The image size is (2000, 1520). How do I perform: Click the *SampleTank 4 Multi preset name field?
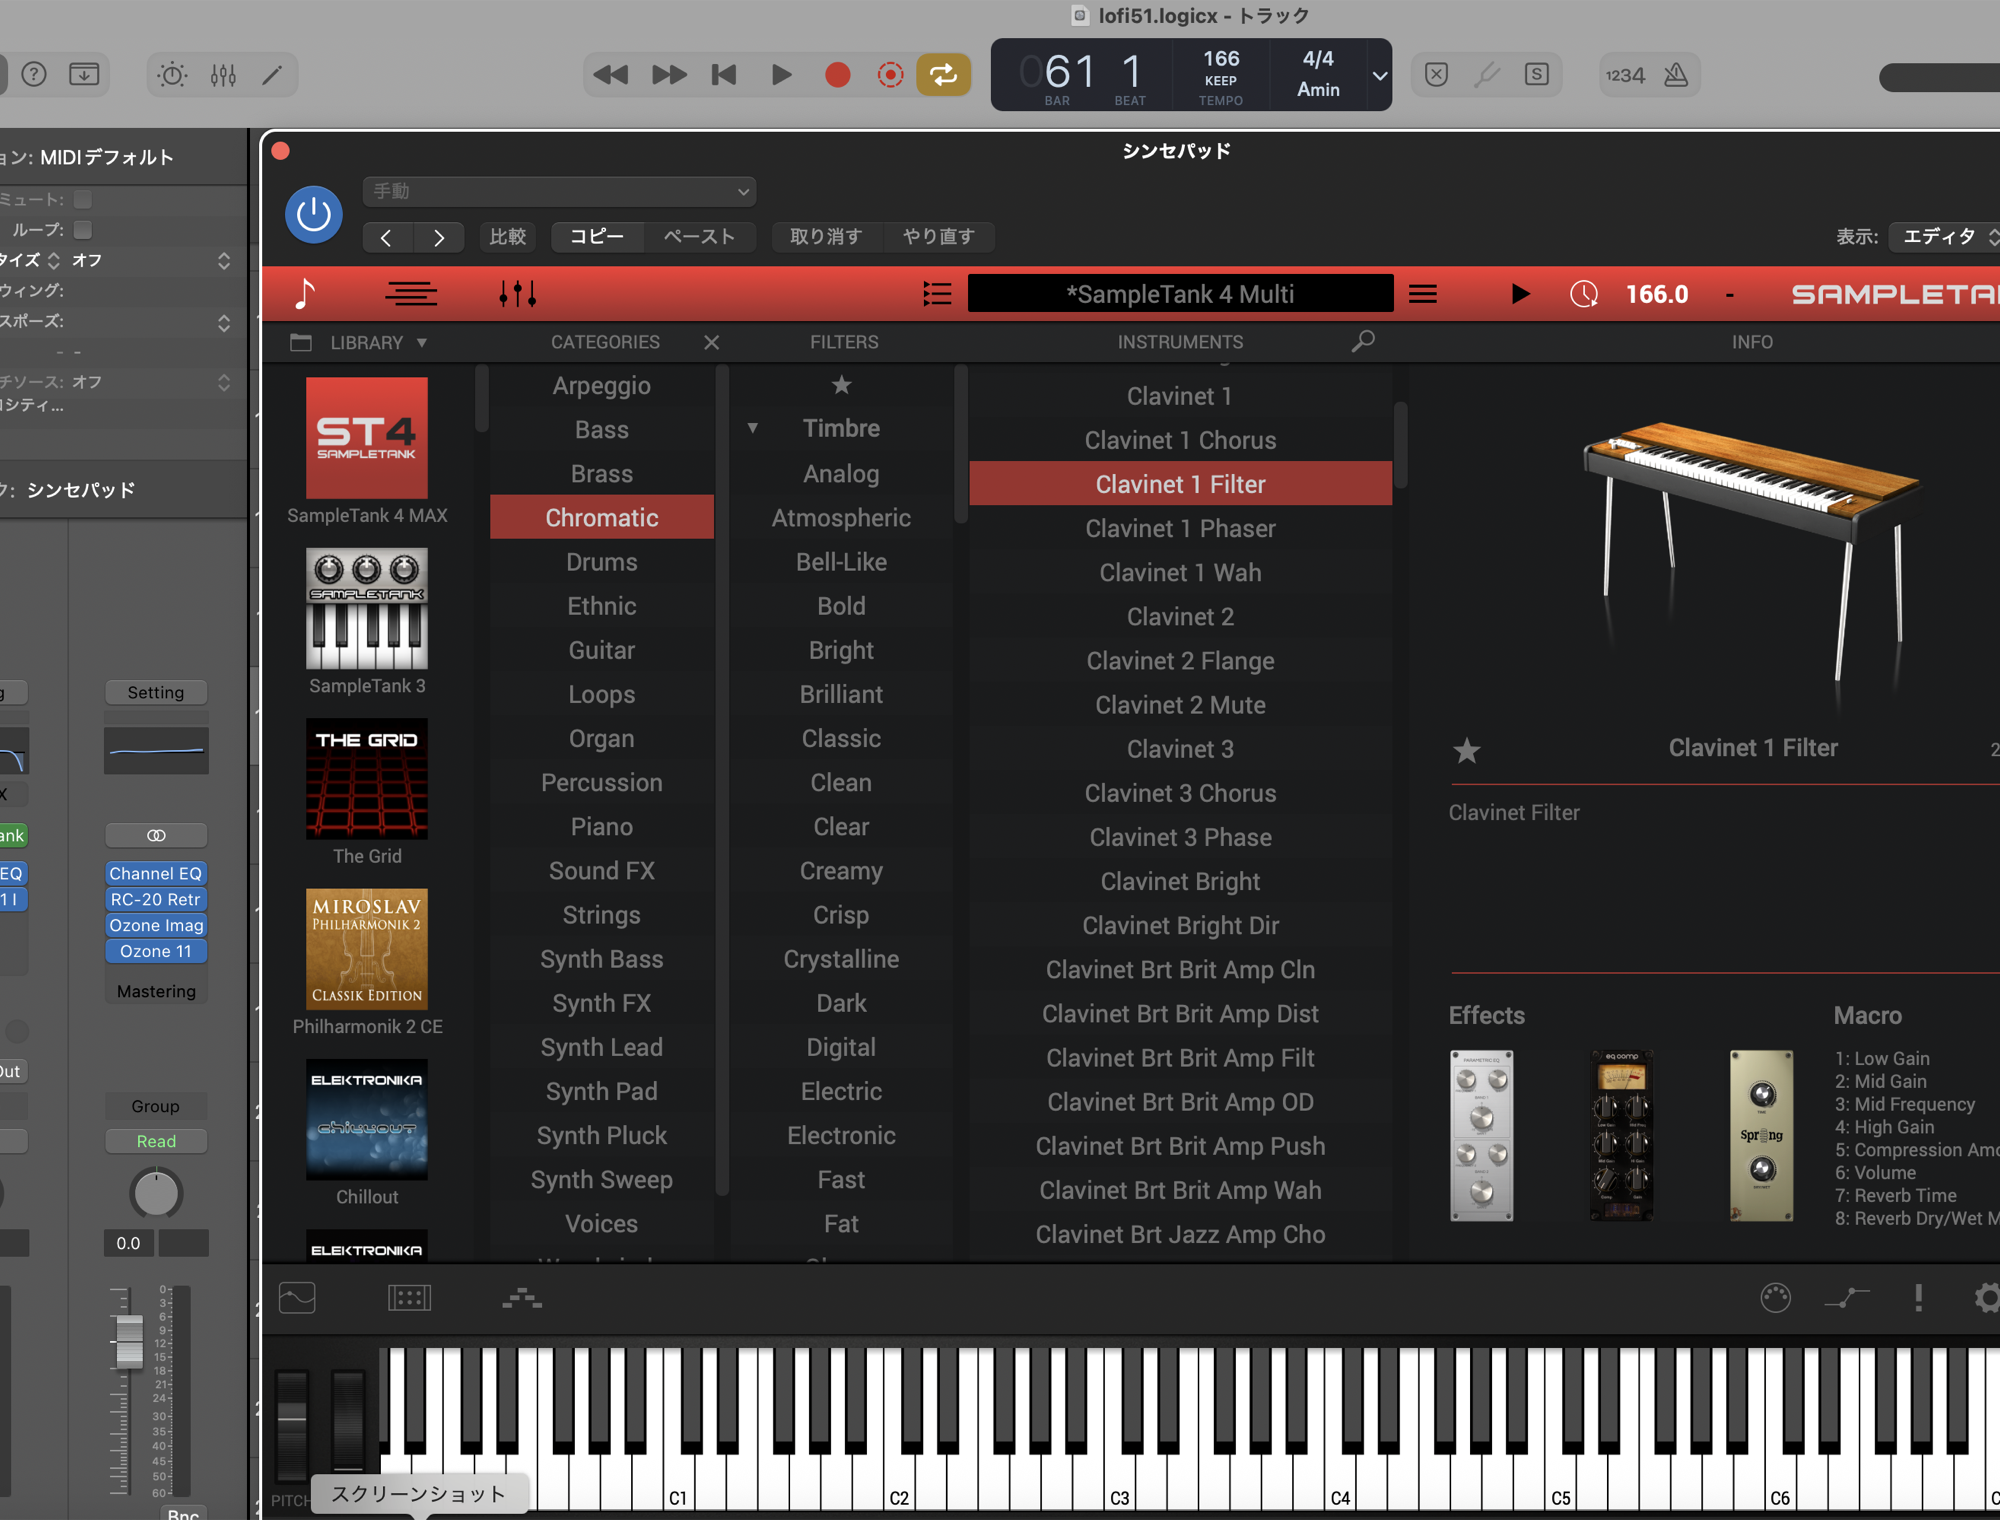tap(1180, 294)
